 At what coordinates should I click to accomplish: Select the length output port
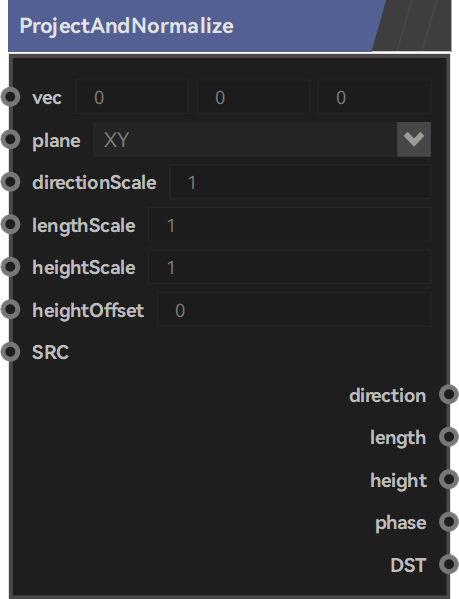coord(449,437)
